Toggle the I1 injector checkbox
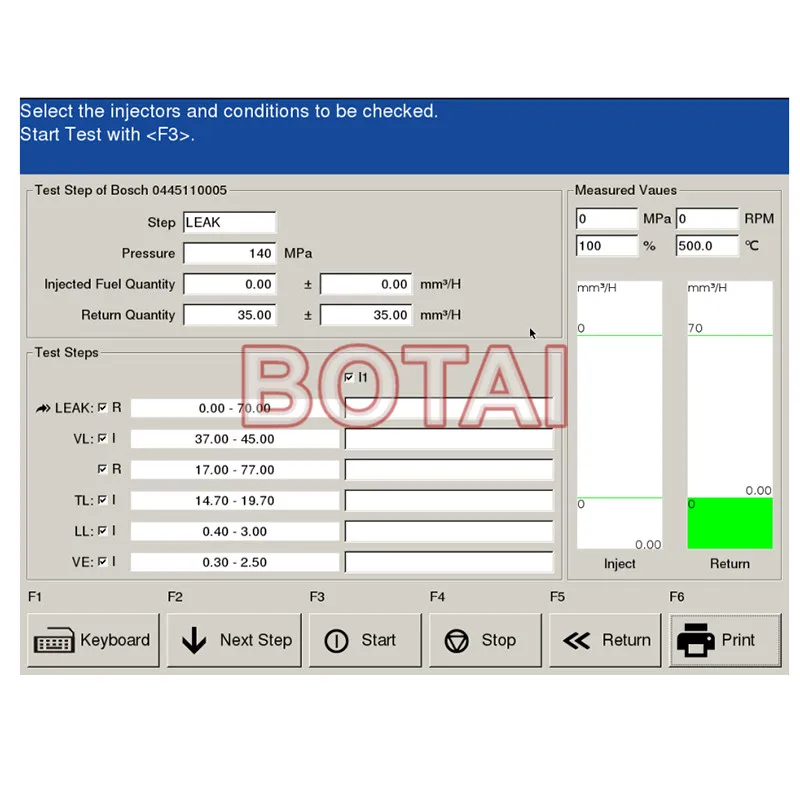This screenshot has height=800, width=800. 349,378
